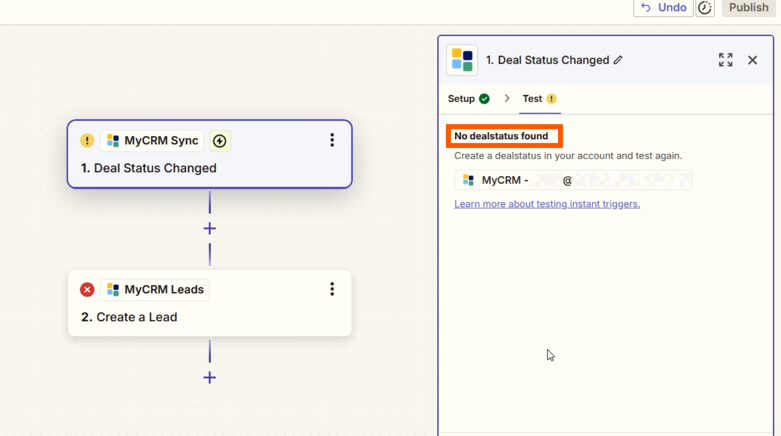Click the MyCRM Sync app chip
Screen dimensions: 781x436
click(152, 141)
